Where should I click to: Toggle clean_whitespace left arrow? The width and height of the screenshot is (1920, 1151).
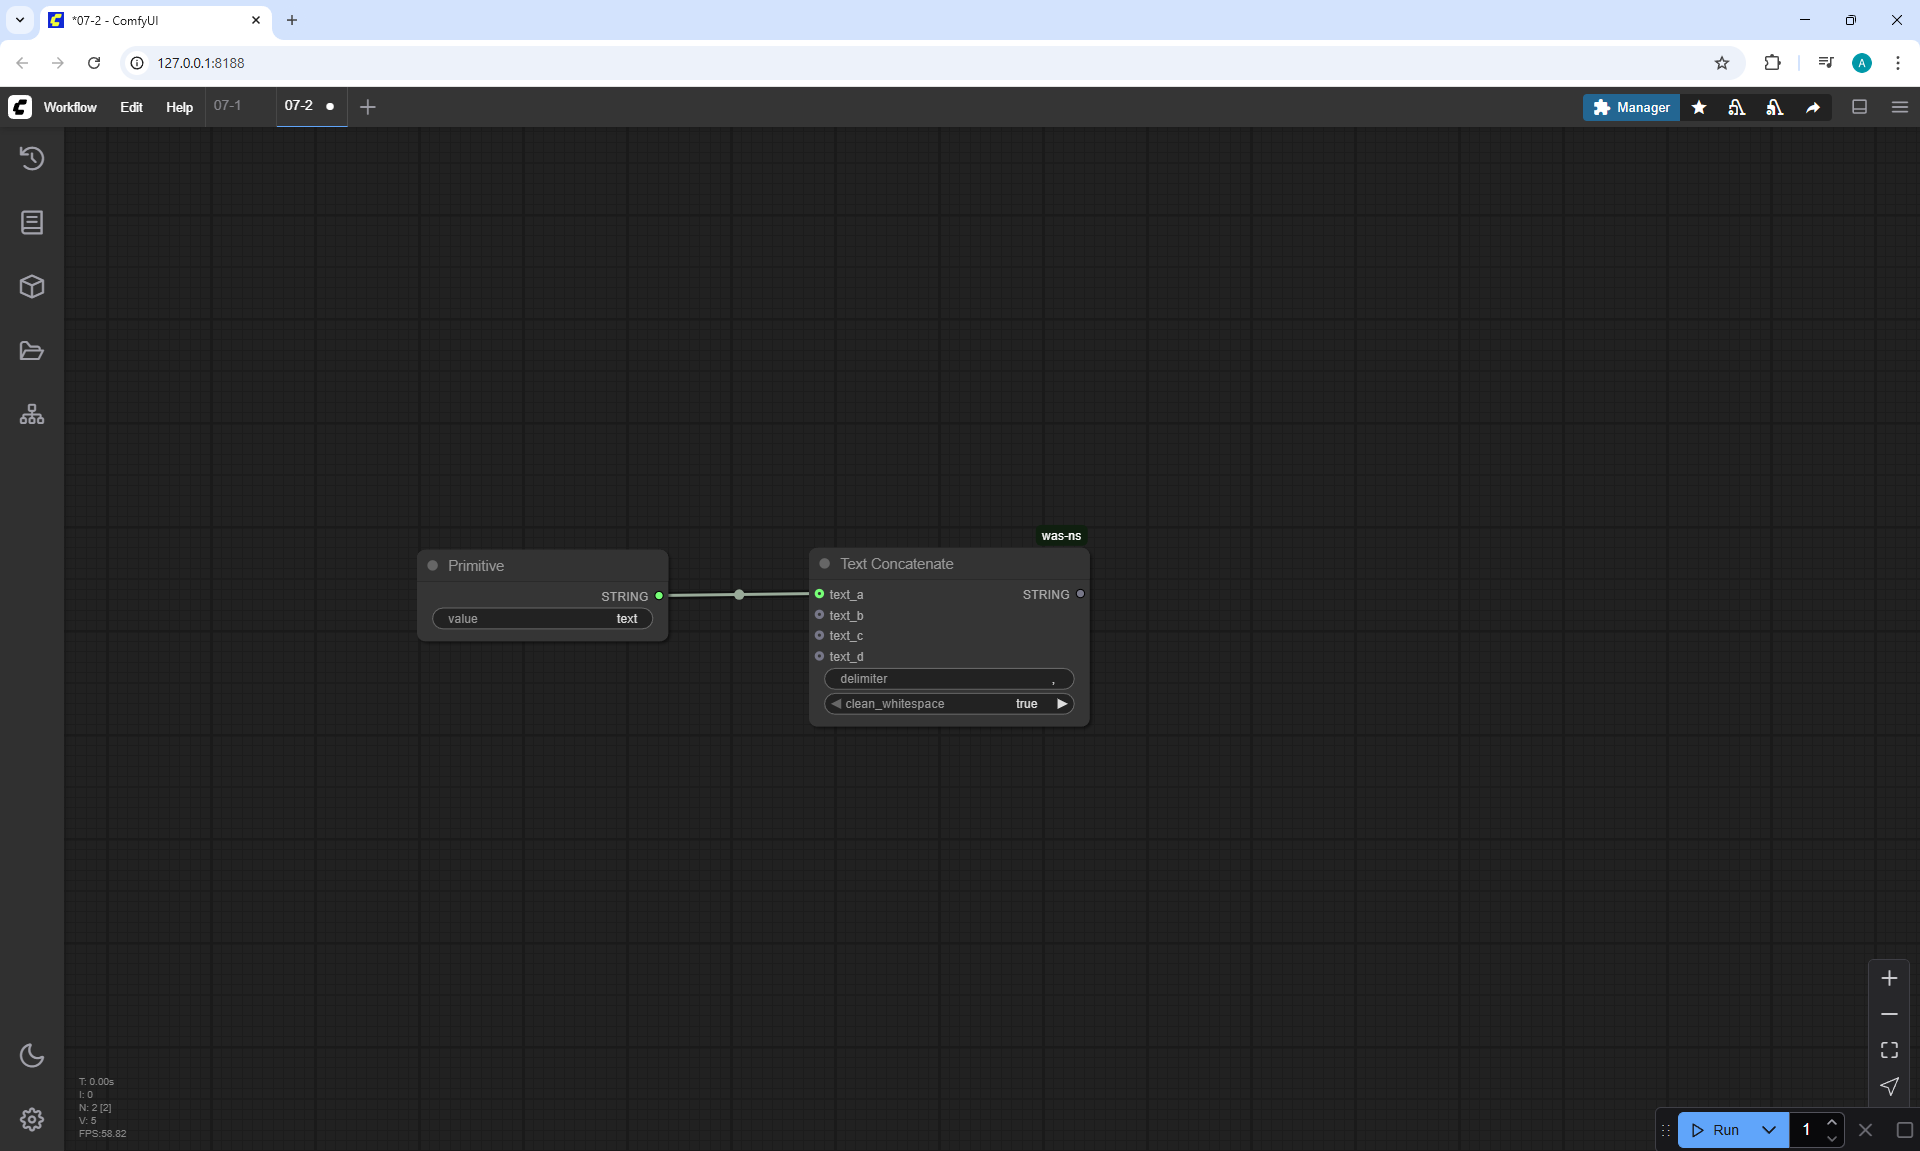[836, 704]
